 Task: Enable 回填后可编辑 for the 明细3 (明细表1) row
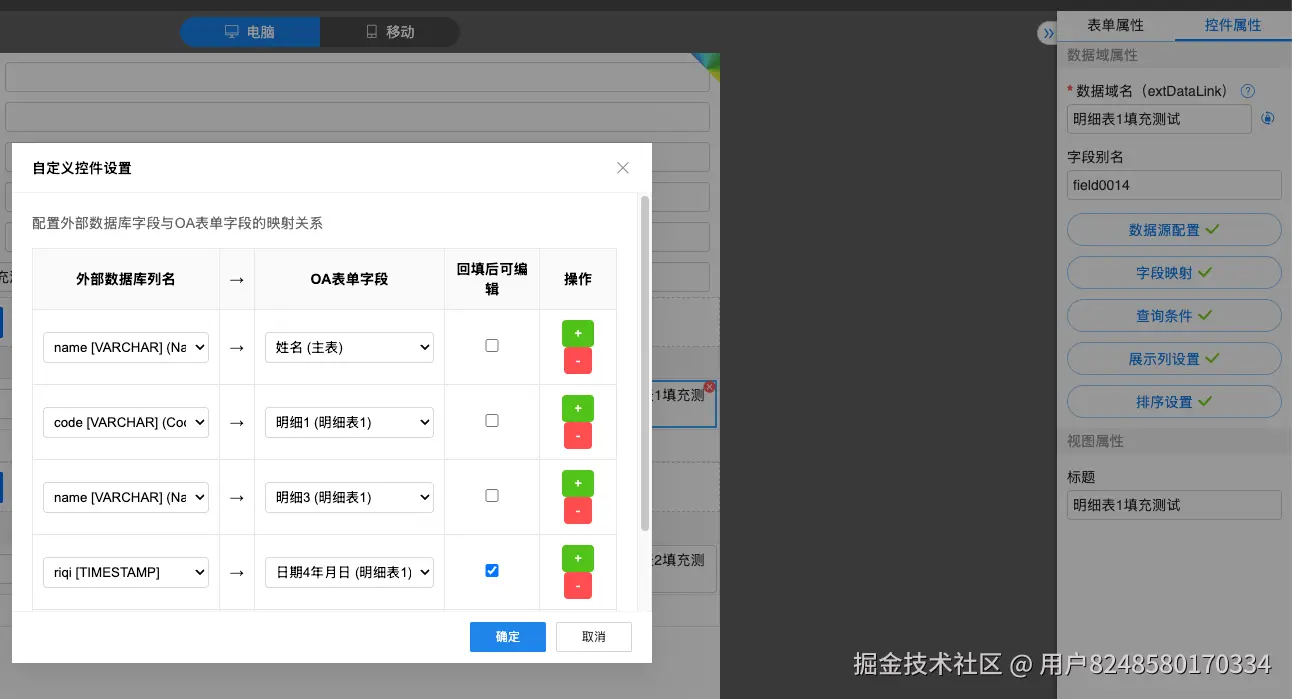pos(492,496)
